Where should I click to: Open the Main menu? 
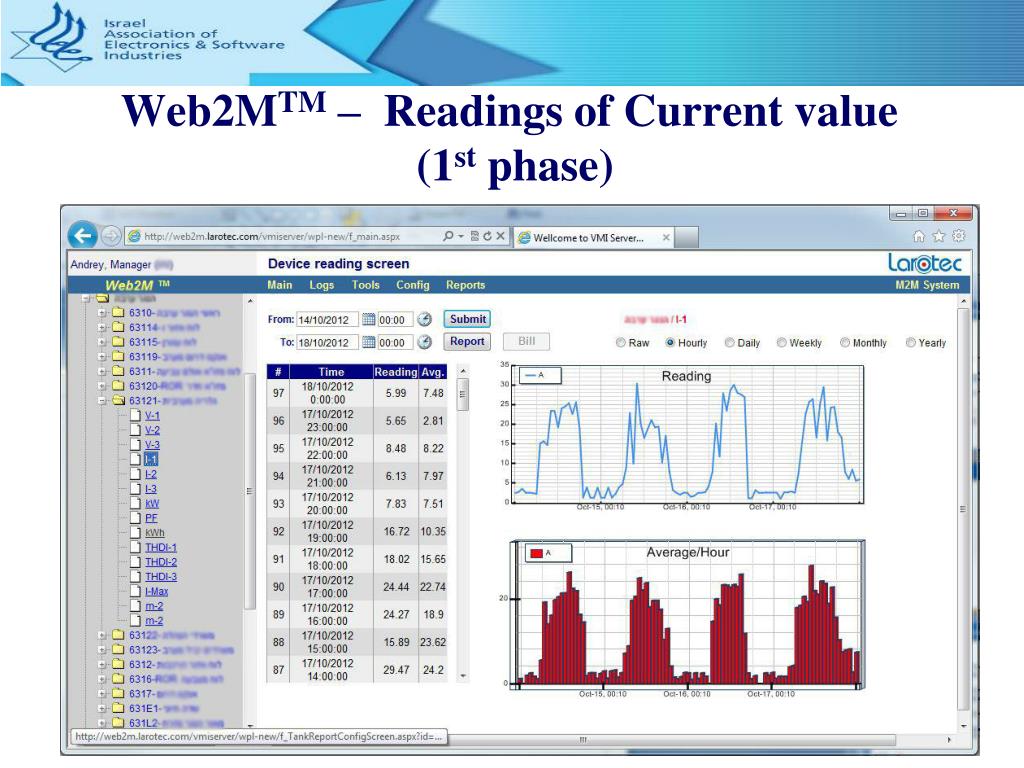tap(280, 285)
